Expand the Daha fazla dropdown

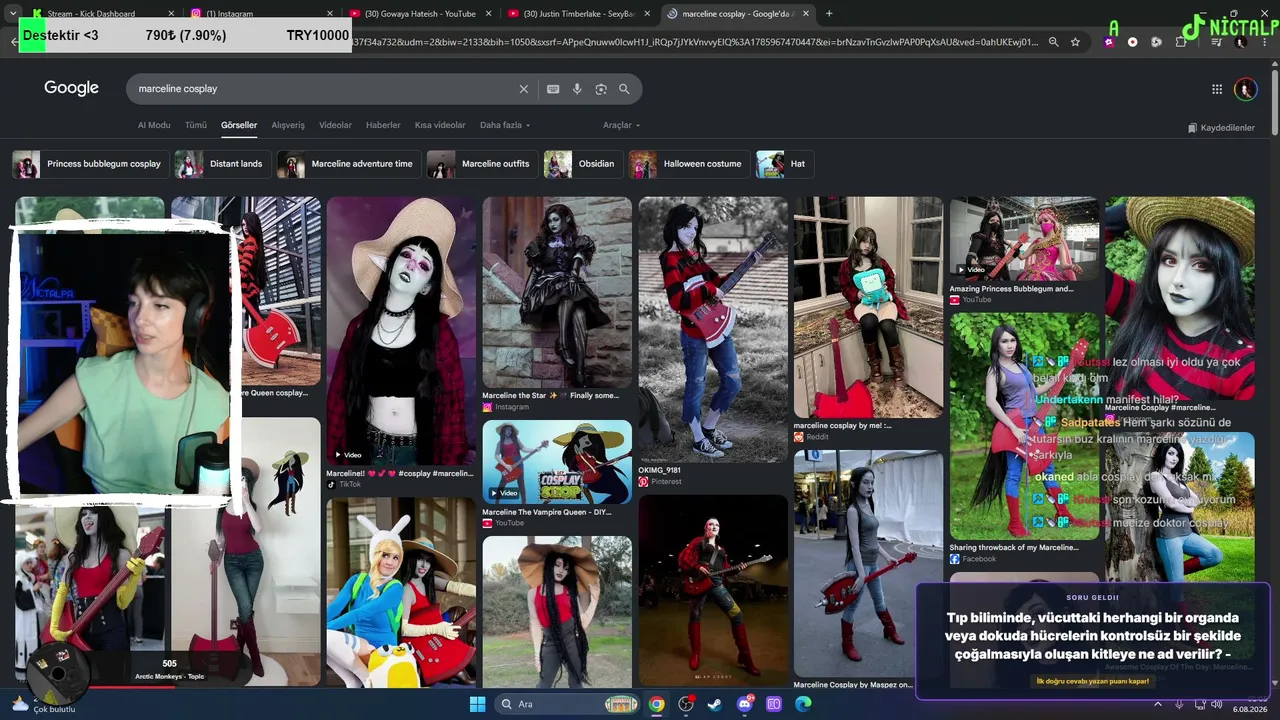(x=505, y=125)
